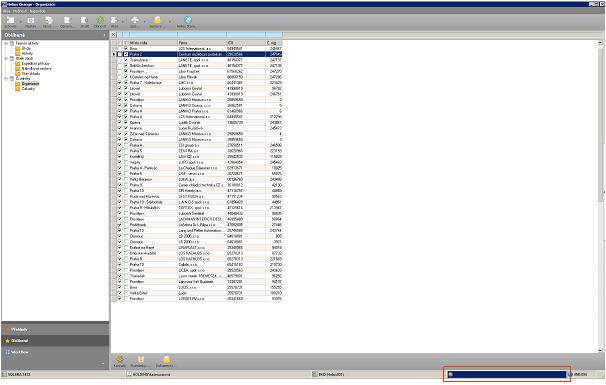Open the Možnosti menu

pos(20,11)
